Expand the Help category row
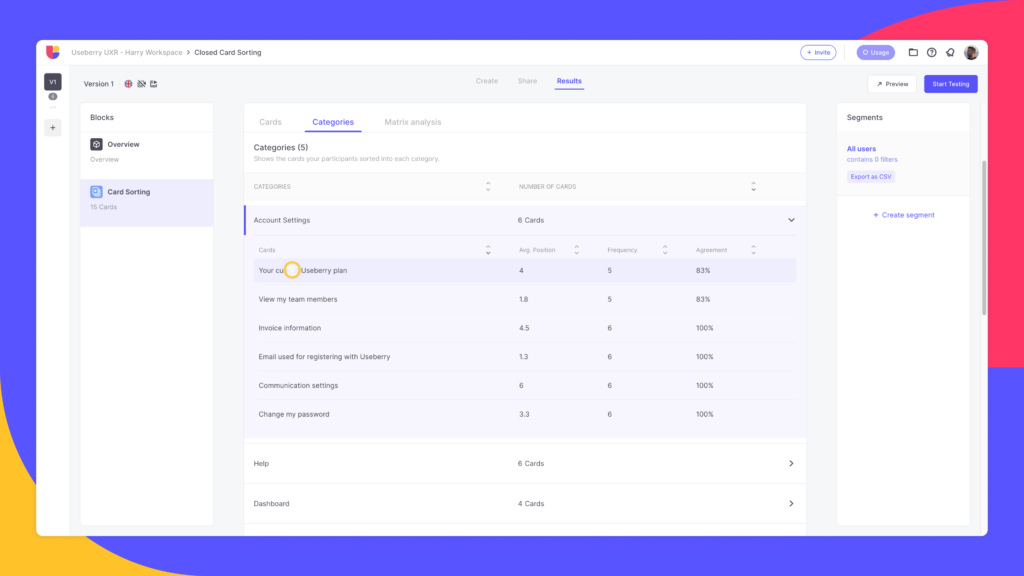The height and width of the screenshot is (576, 1024). (x=791, y=463)
